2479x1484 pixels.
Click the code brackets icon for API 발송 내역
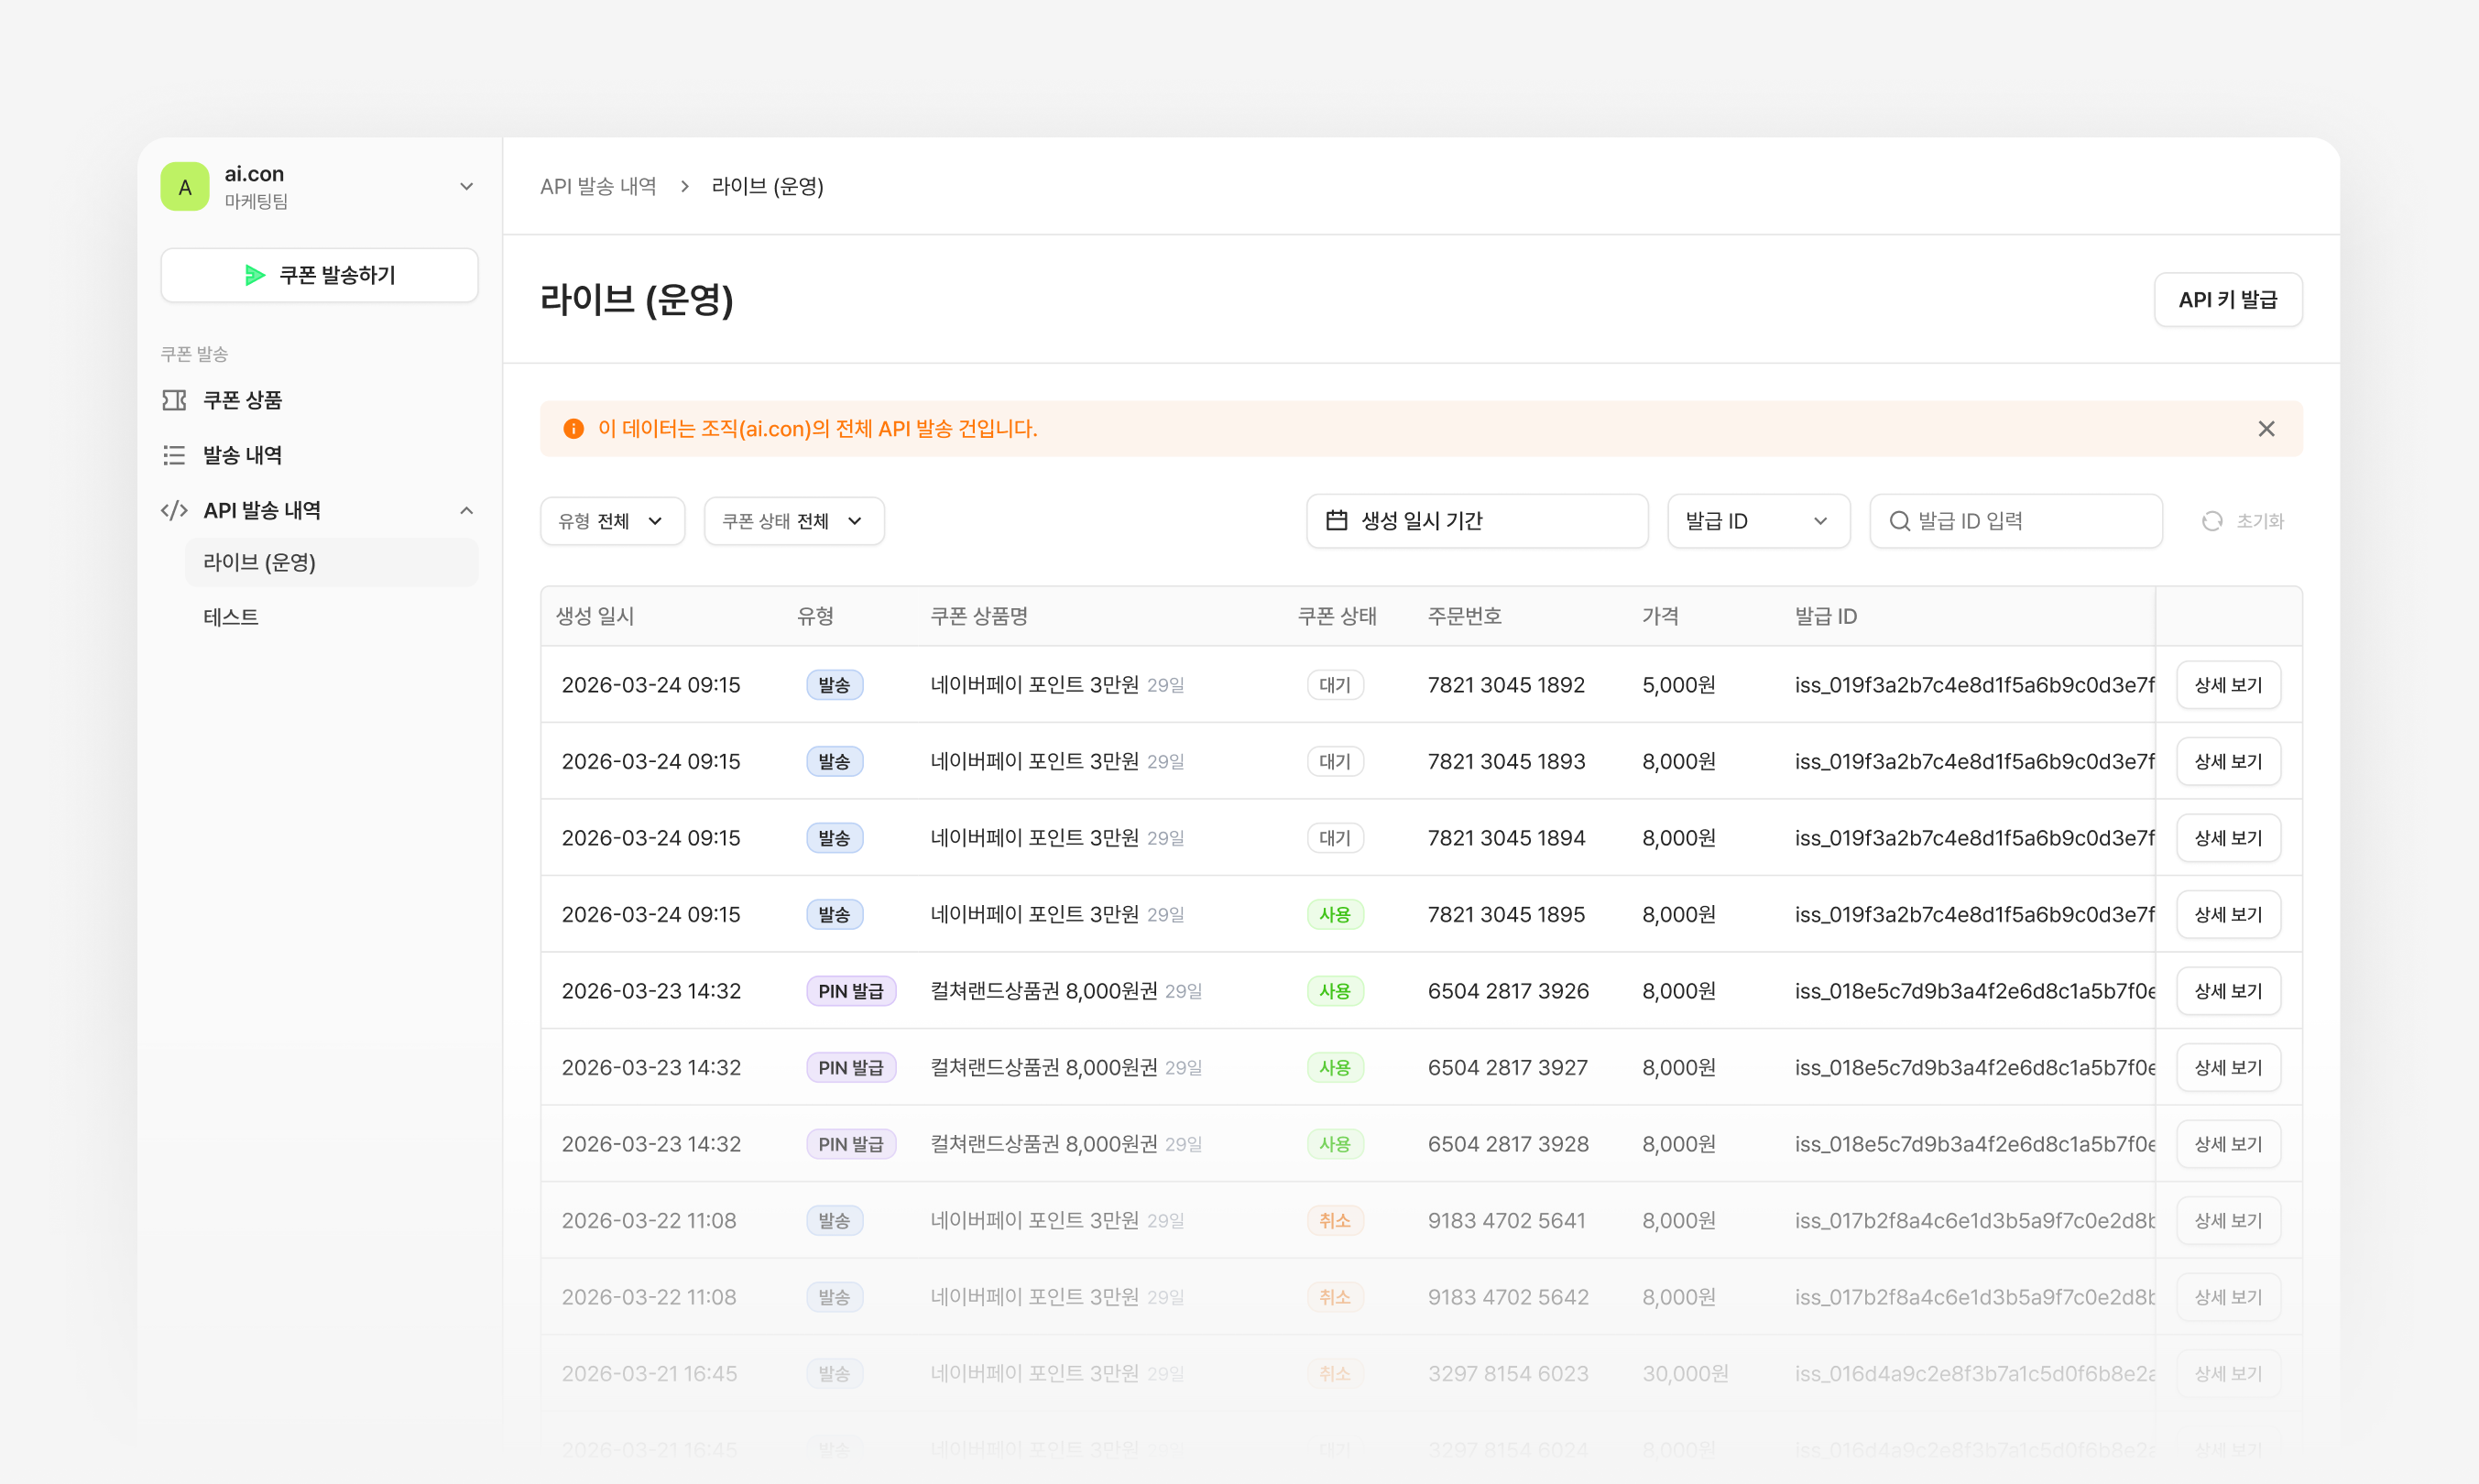point(174,510)
